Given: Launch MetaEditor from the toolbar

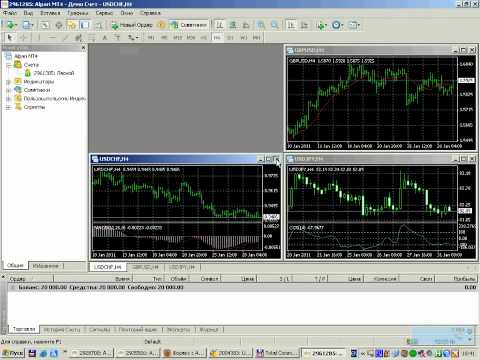Looking at the screenshot, I should pyautogui.click(x=162, y=25).
